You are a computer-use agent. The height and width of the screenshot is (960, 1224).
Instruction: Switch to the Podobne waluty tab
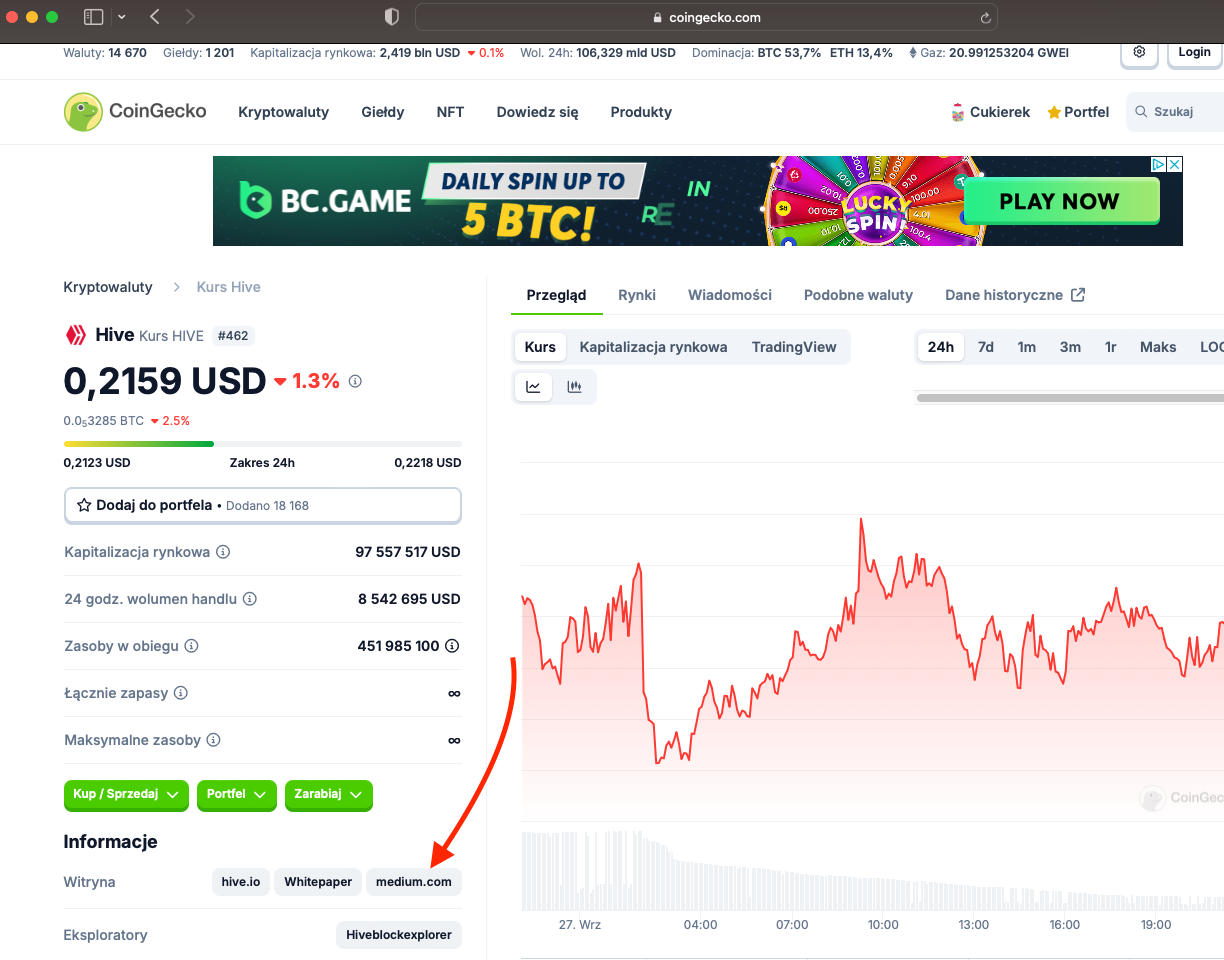coord(858,295)
